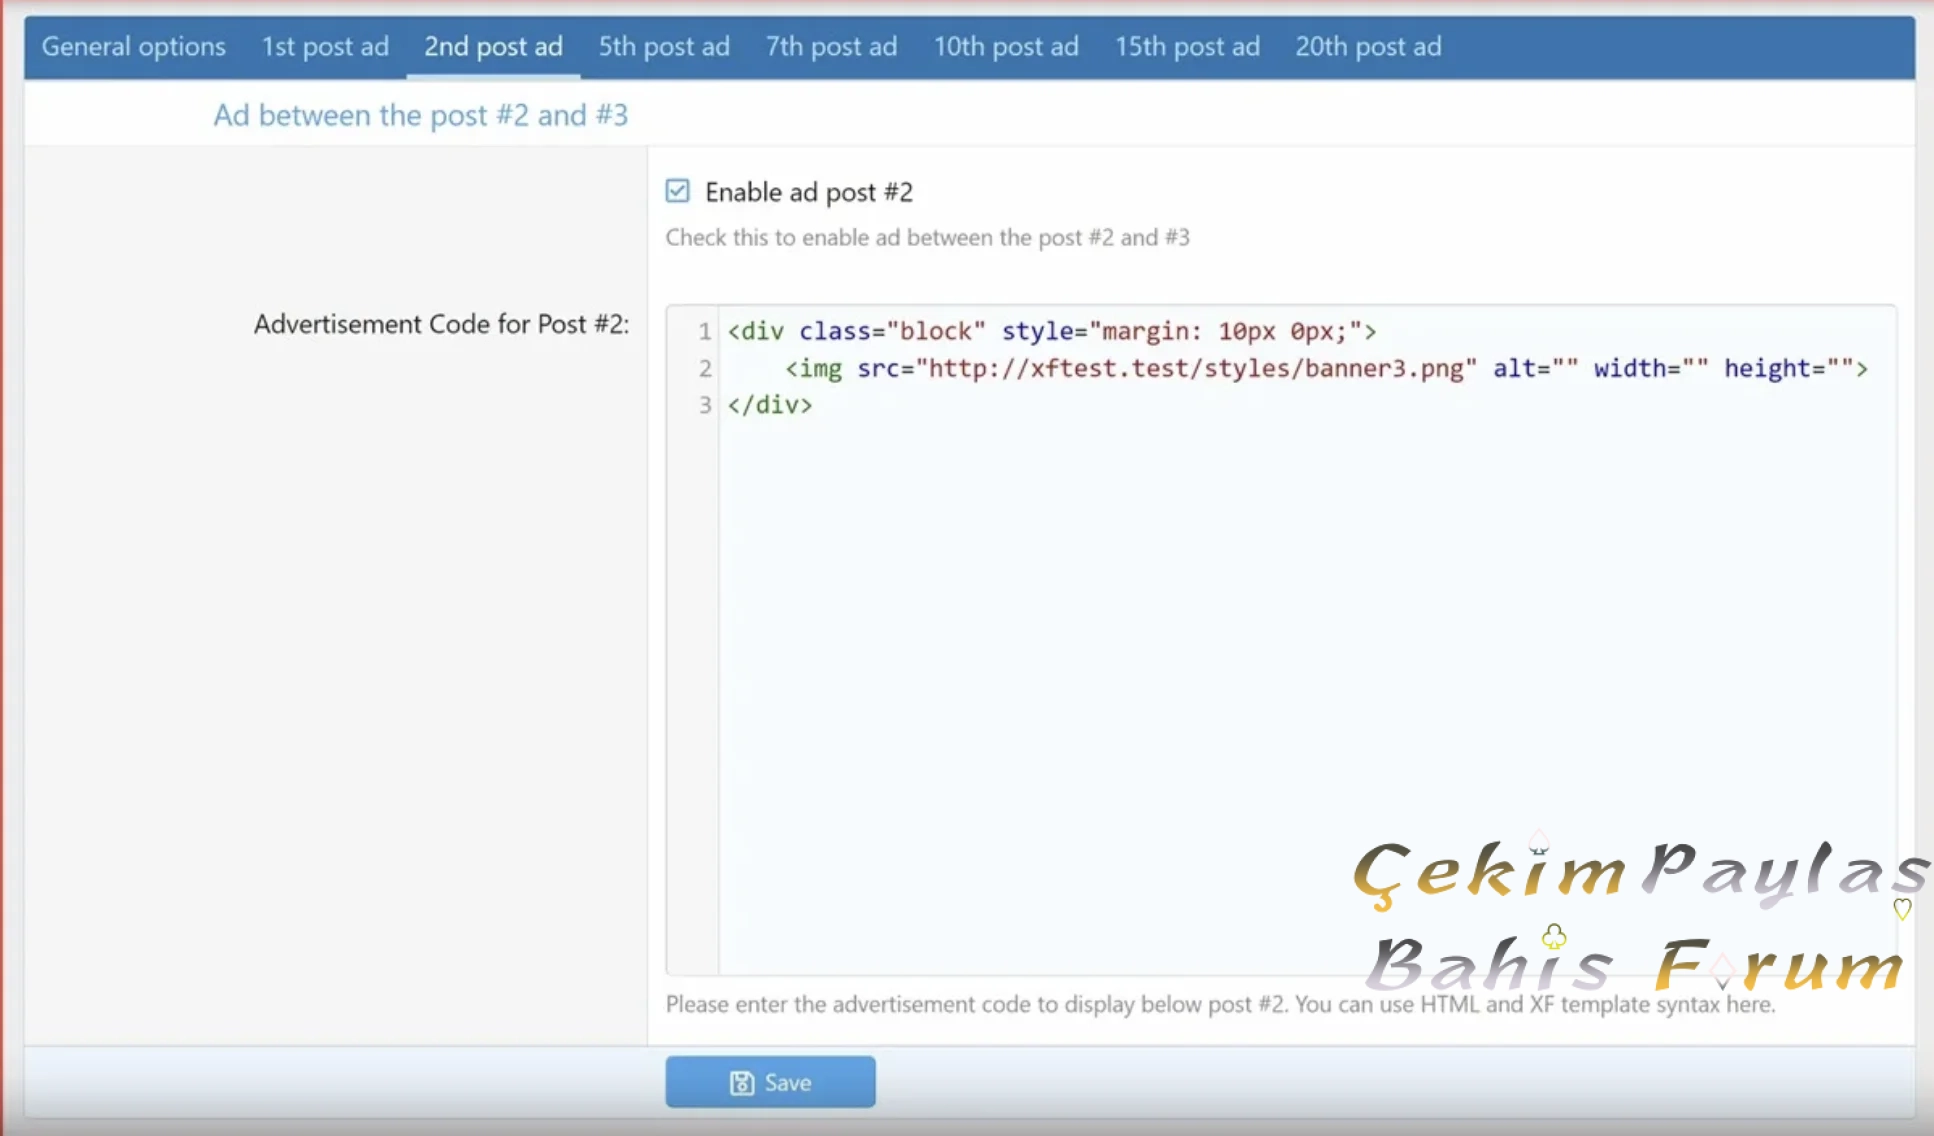The image size is (1934, 1136).
Task: Click line number 2 in the code editor
Action: [705, 369]
